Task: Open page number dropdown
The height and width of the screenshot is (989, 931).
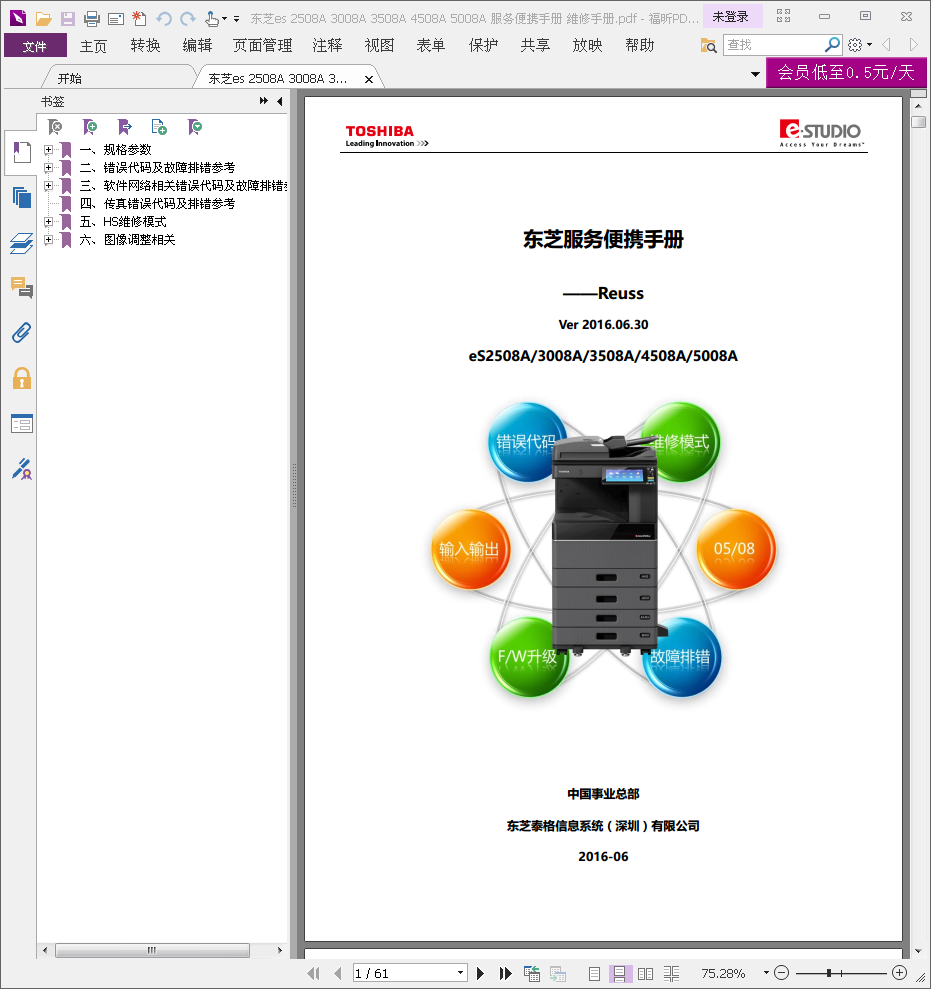Action: click(x=460, y=973)
